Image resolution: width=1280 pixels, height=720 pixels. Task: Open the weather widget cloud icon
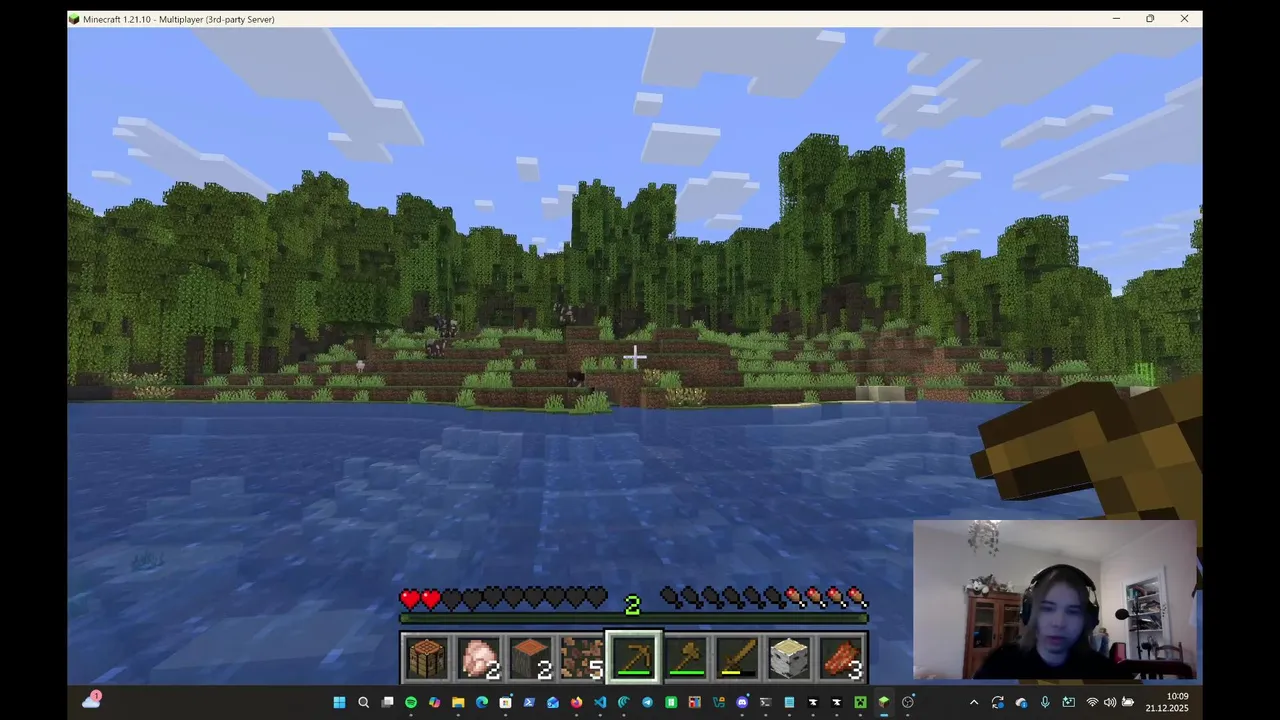click(x=91, y=700)
